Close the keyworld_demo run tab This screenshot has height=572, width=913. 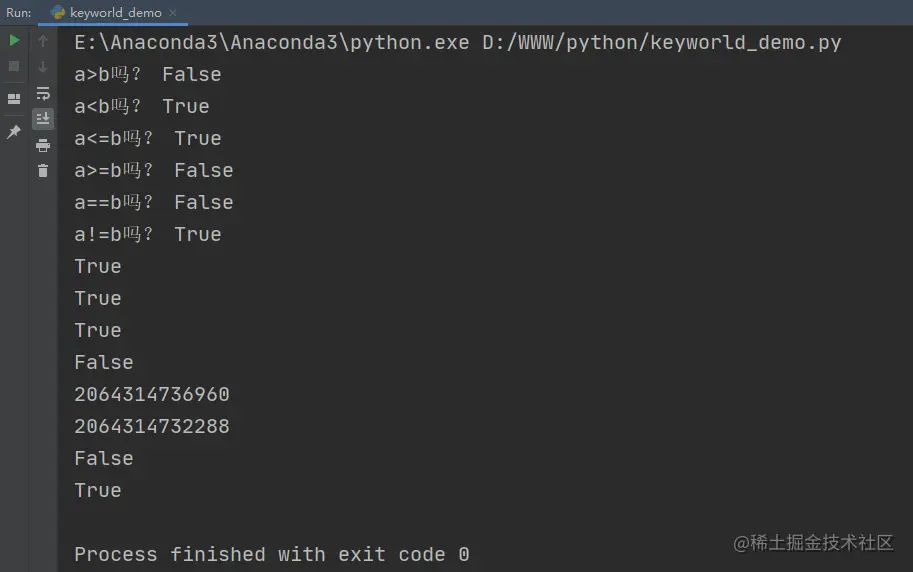tap(172, 12)
